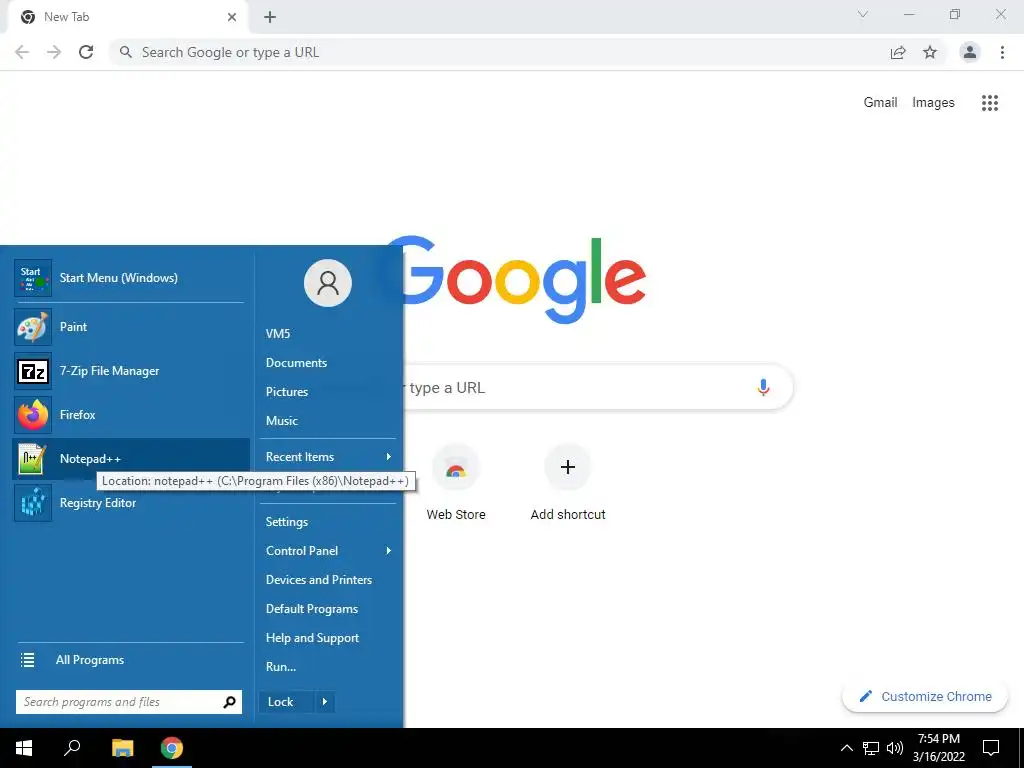The image size is (1024, 768).
Task: Close the New Tab tab
Action: [x=232, y=17]
